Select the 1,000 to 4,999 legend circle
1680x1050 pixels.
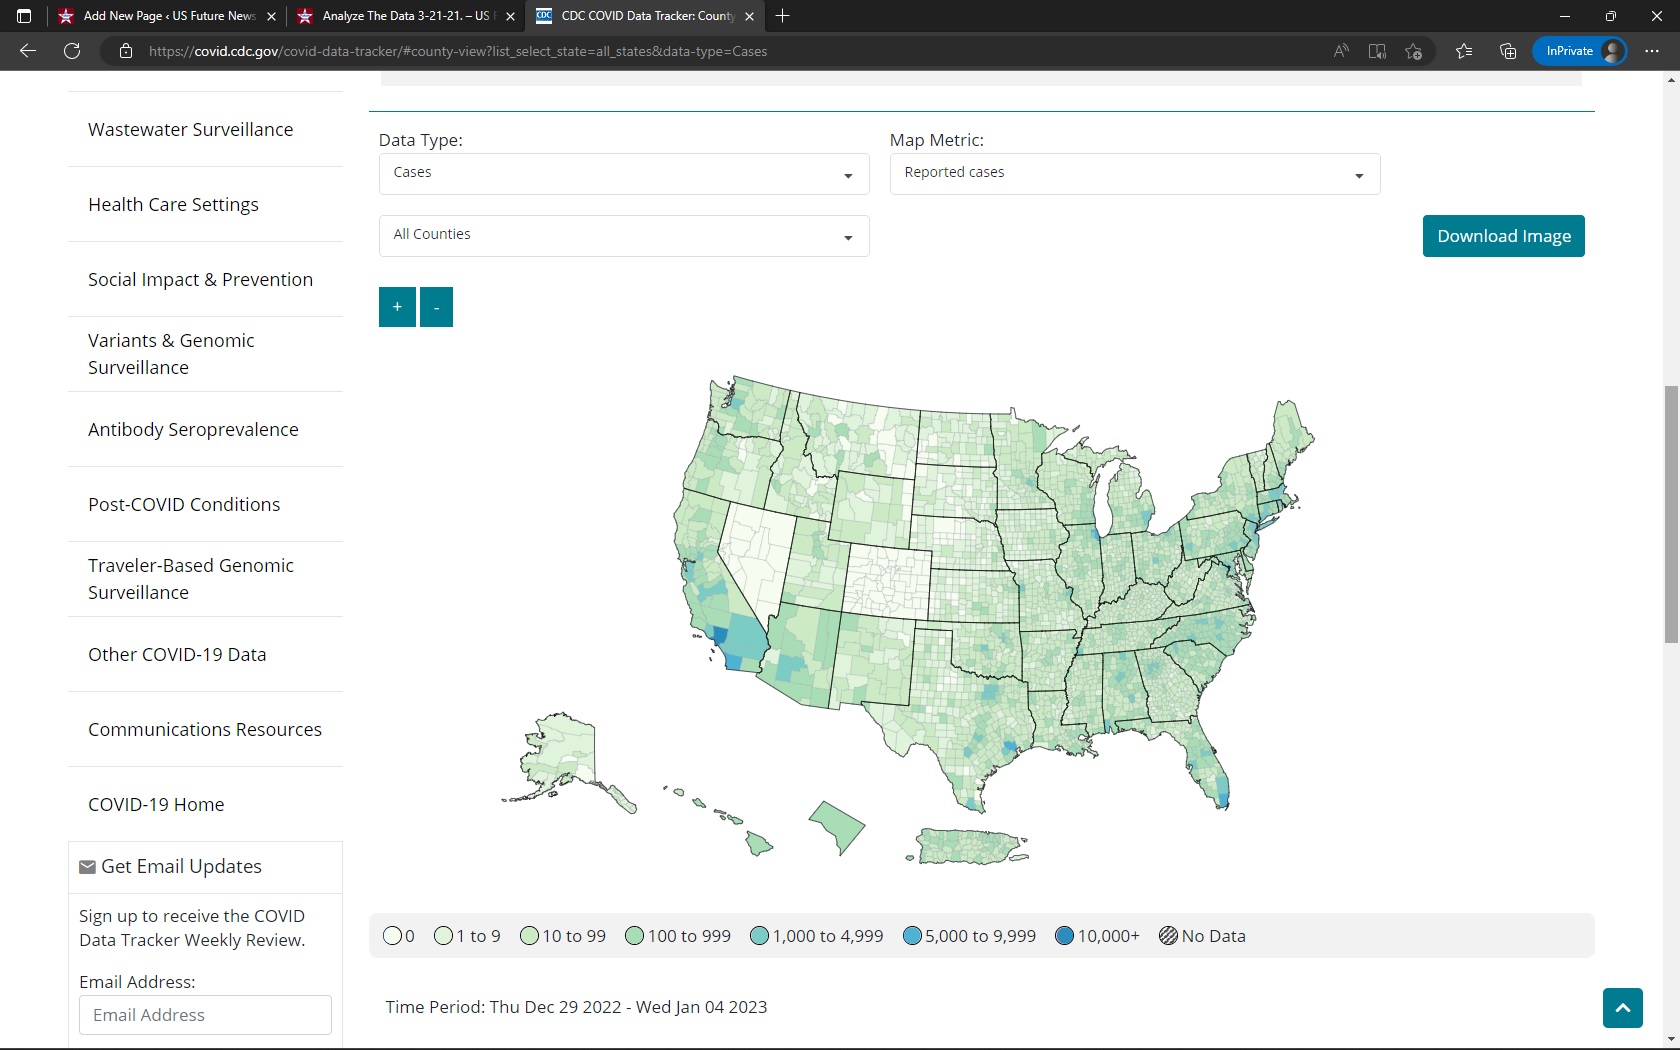(759, 936)
